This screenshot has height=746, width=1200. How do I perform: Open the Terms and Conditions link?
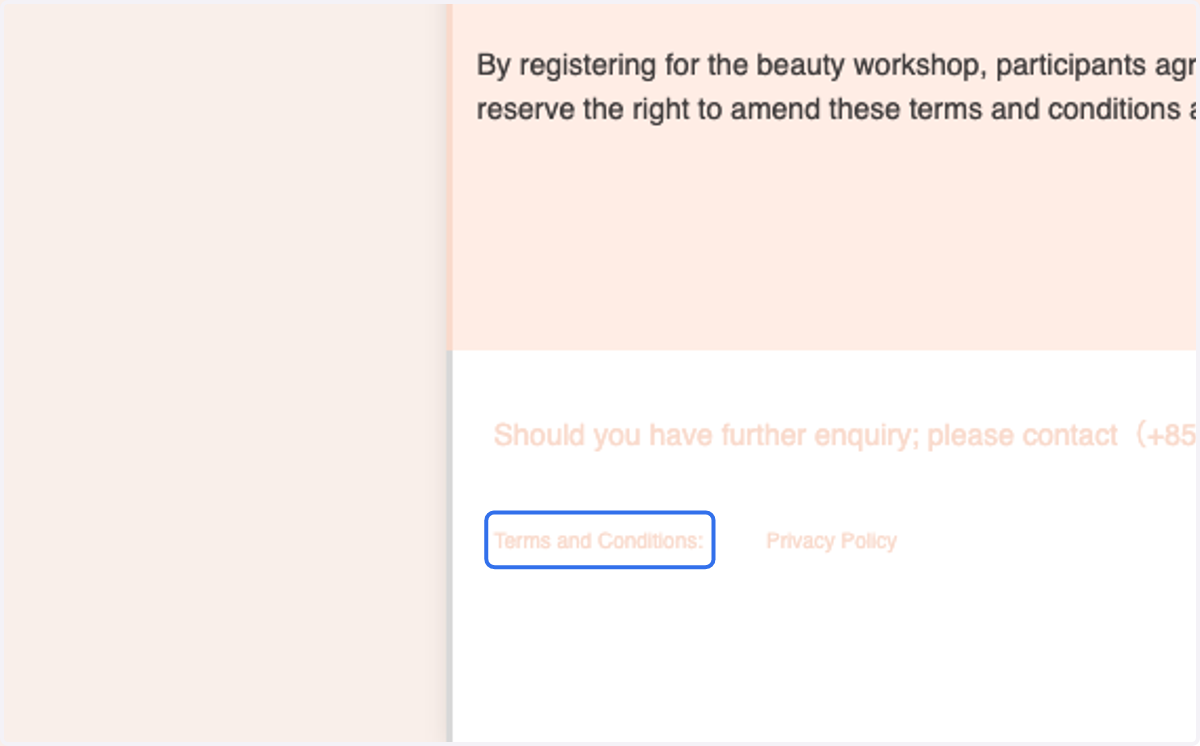(x=599, y=540)
